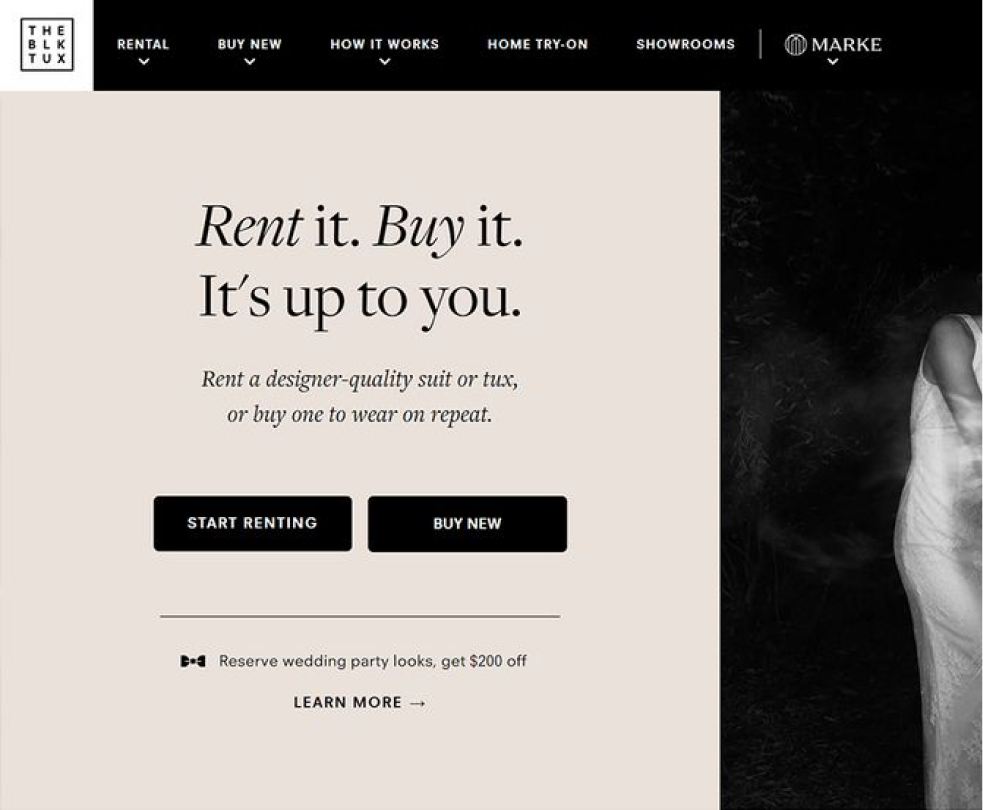Screen dimensions: 983x810
Task: Click The Blk Tux logo
Action: (47, 45)
